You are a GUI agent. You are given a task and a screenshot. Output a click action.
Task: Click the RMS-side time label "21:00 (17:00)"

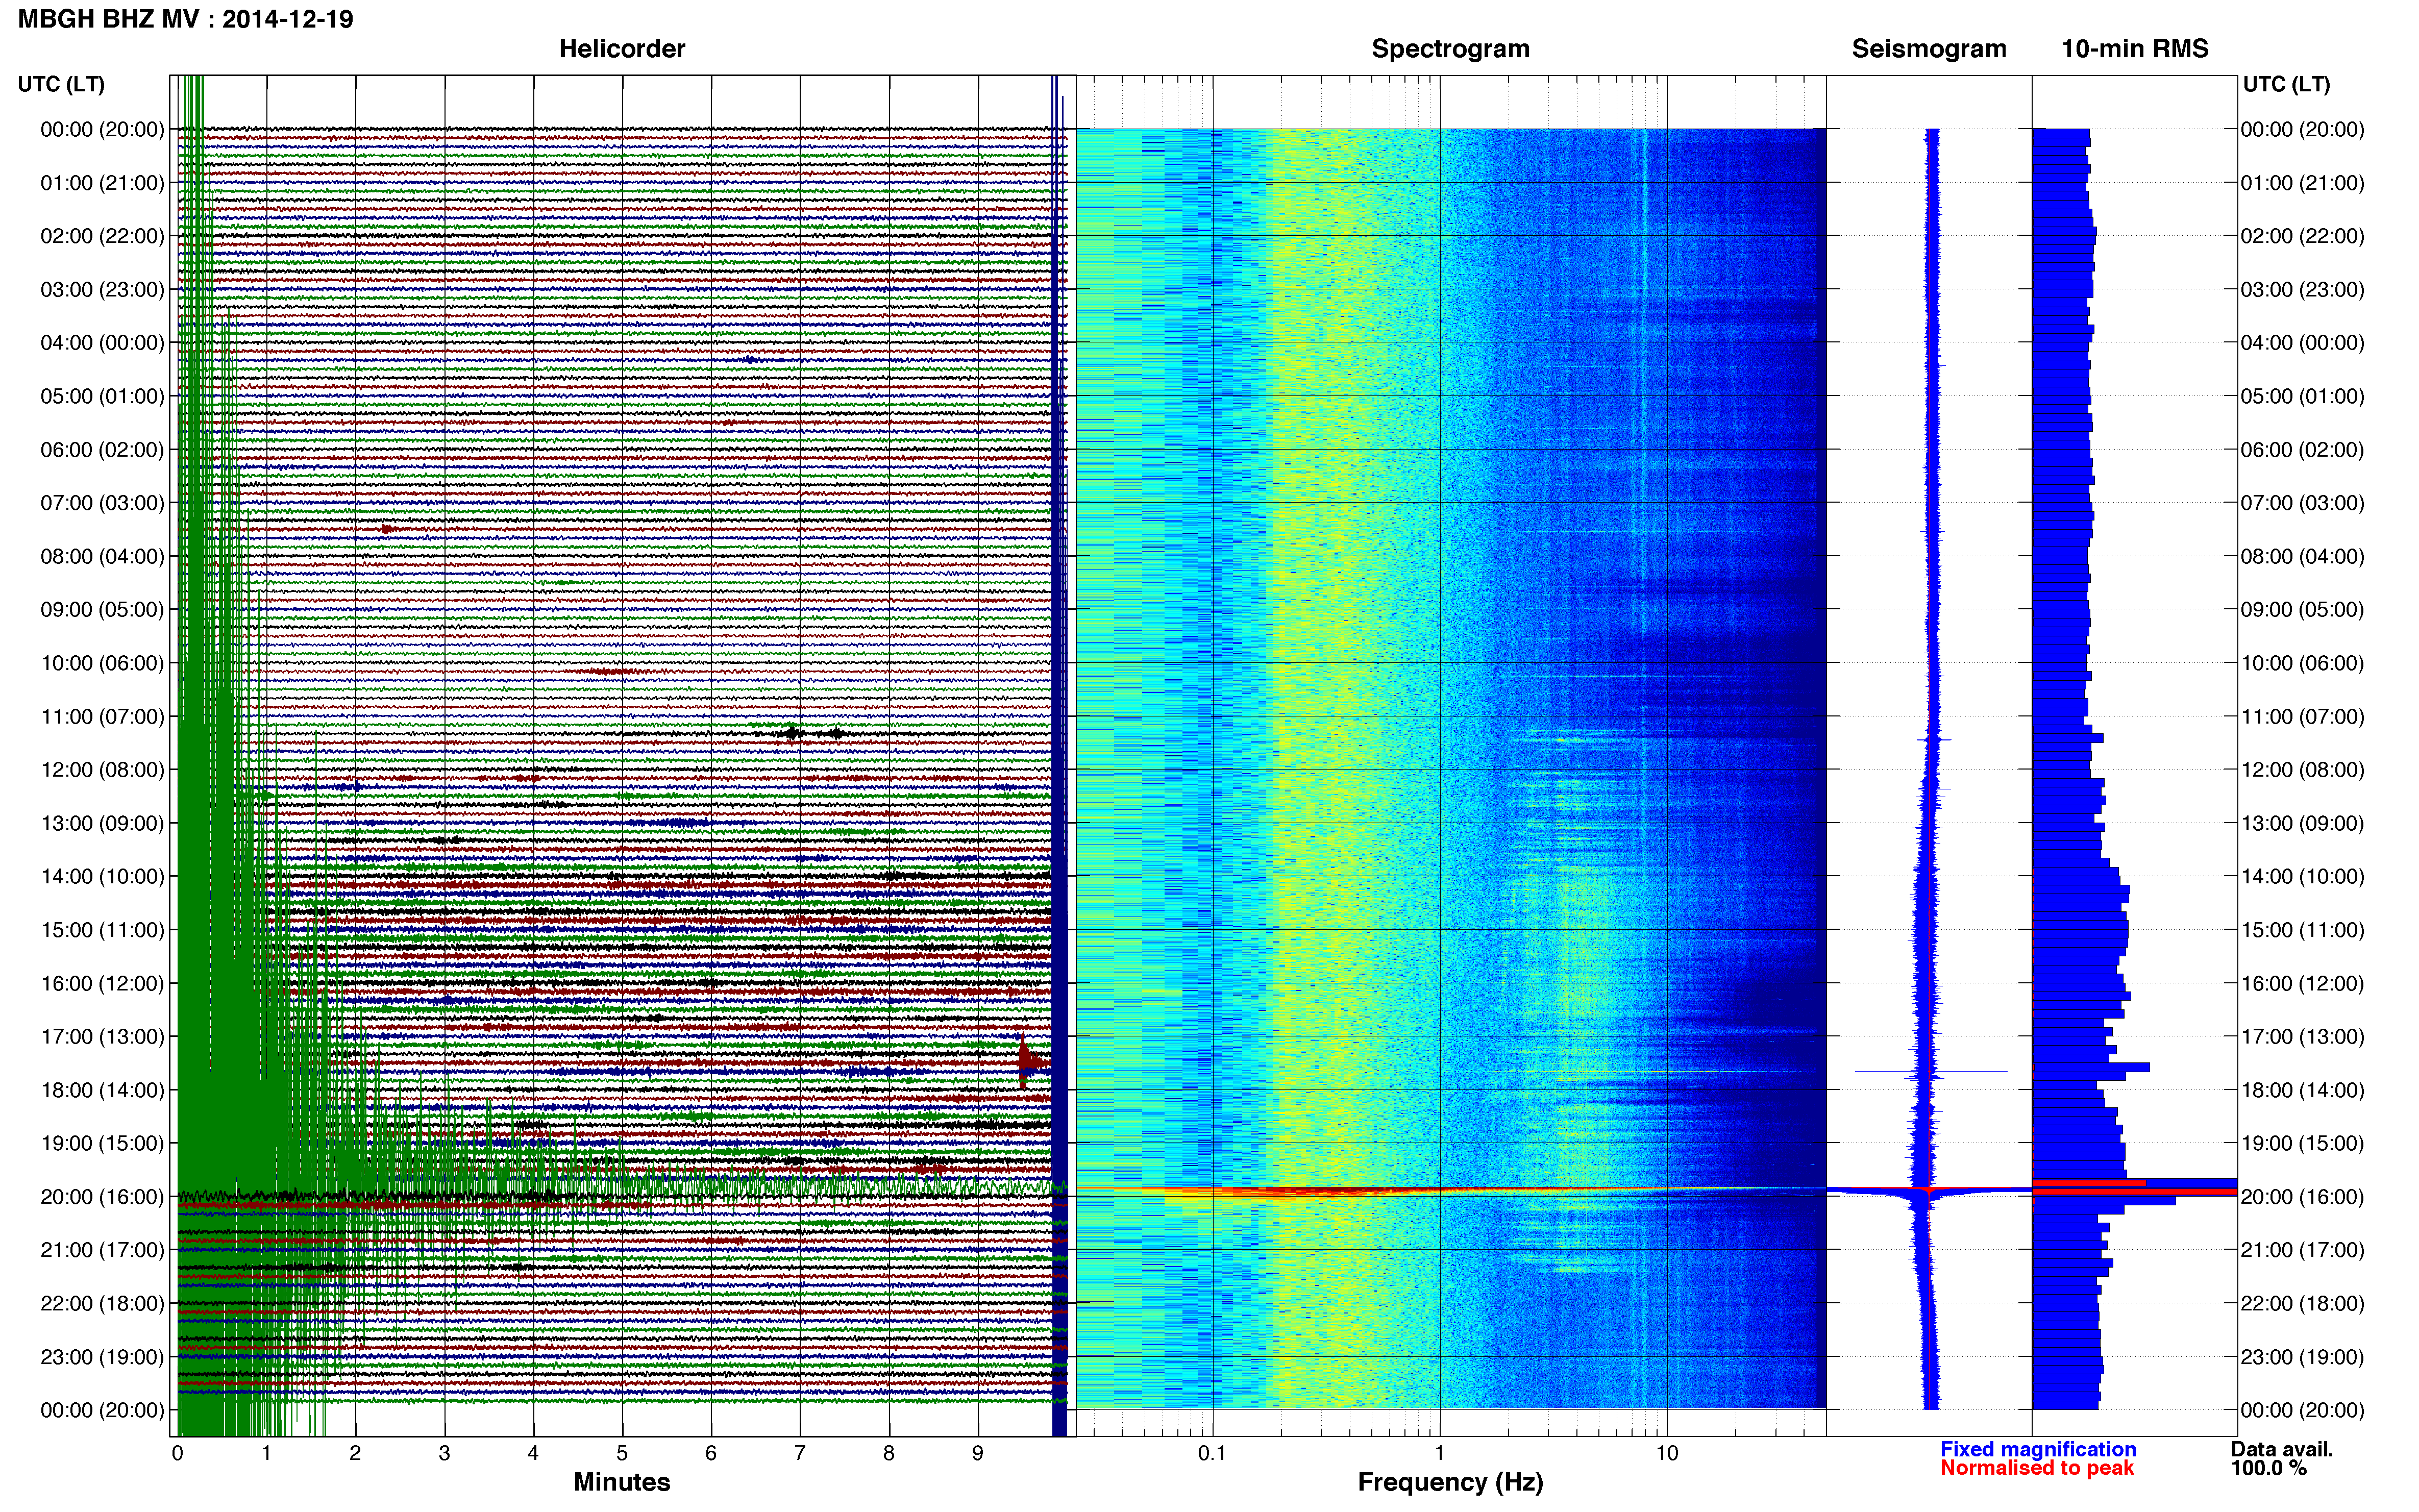tap(2303, 1250)
